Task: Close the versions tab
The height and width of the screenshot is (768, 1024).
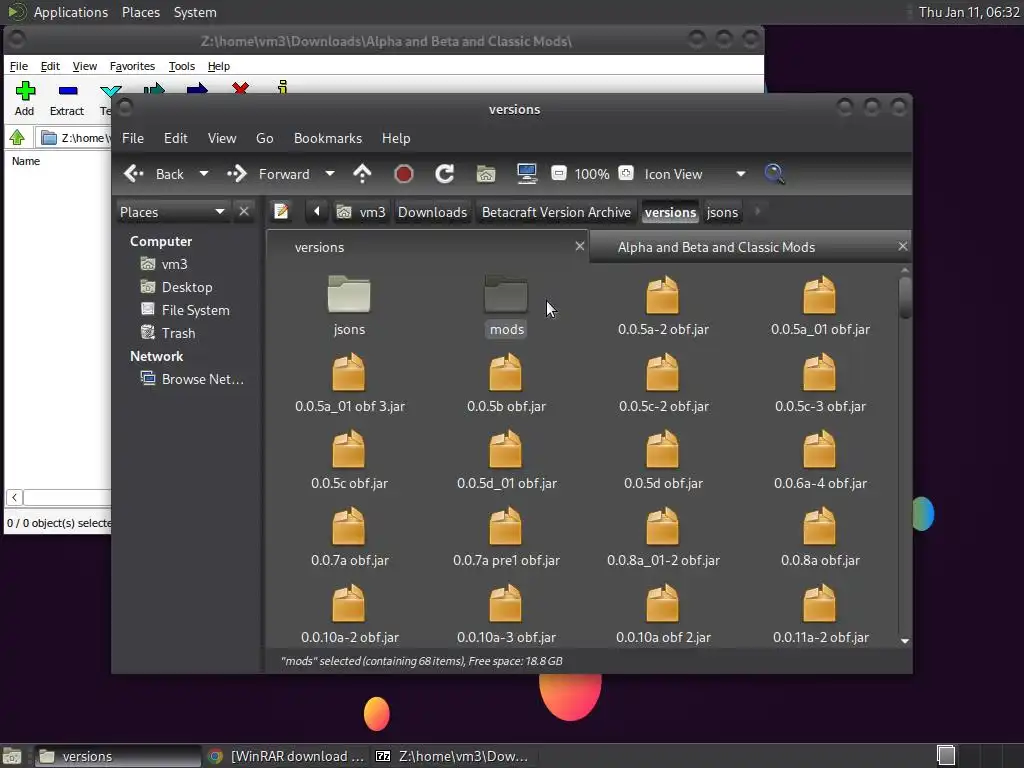Action: tap(579, 246)
